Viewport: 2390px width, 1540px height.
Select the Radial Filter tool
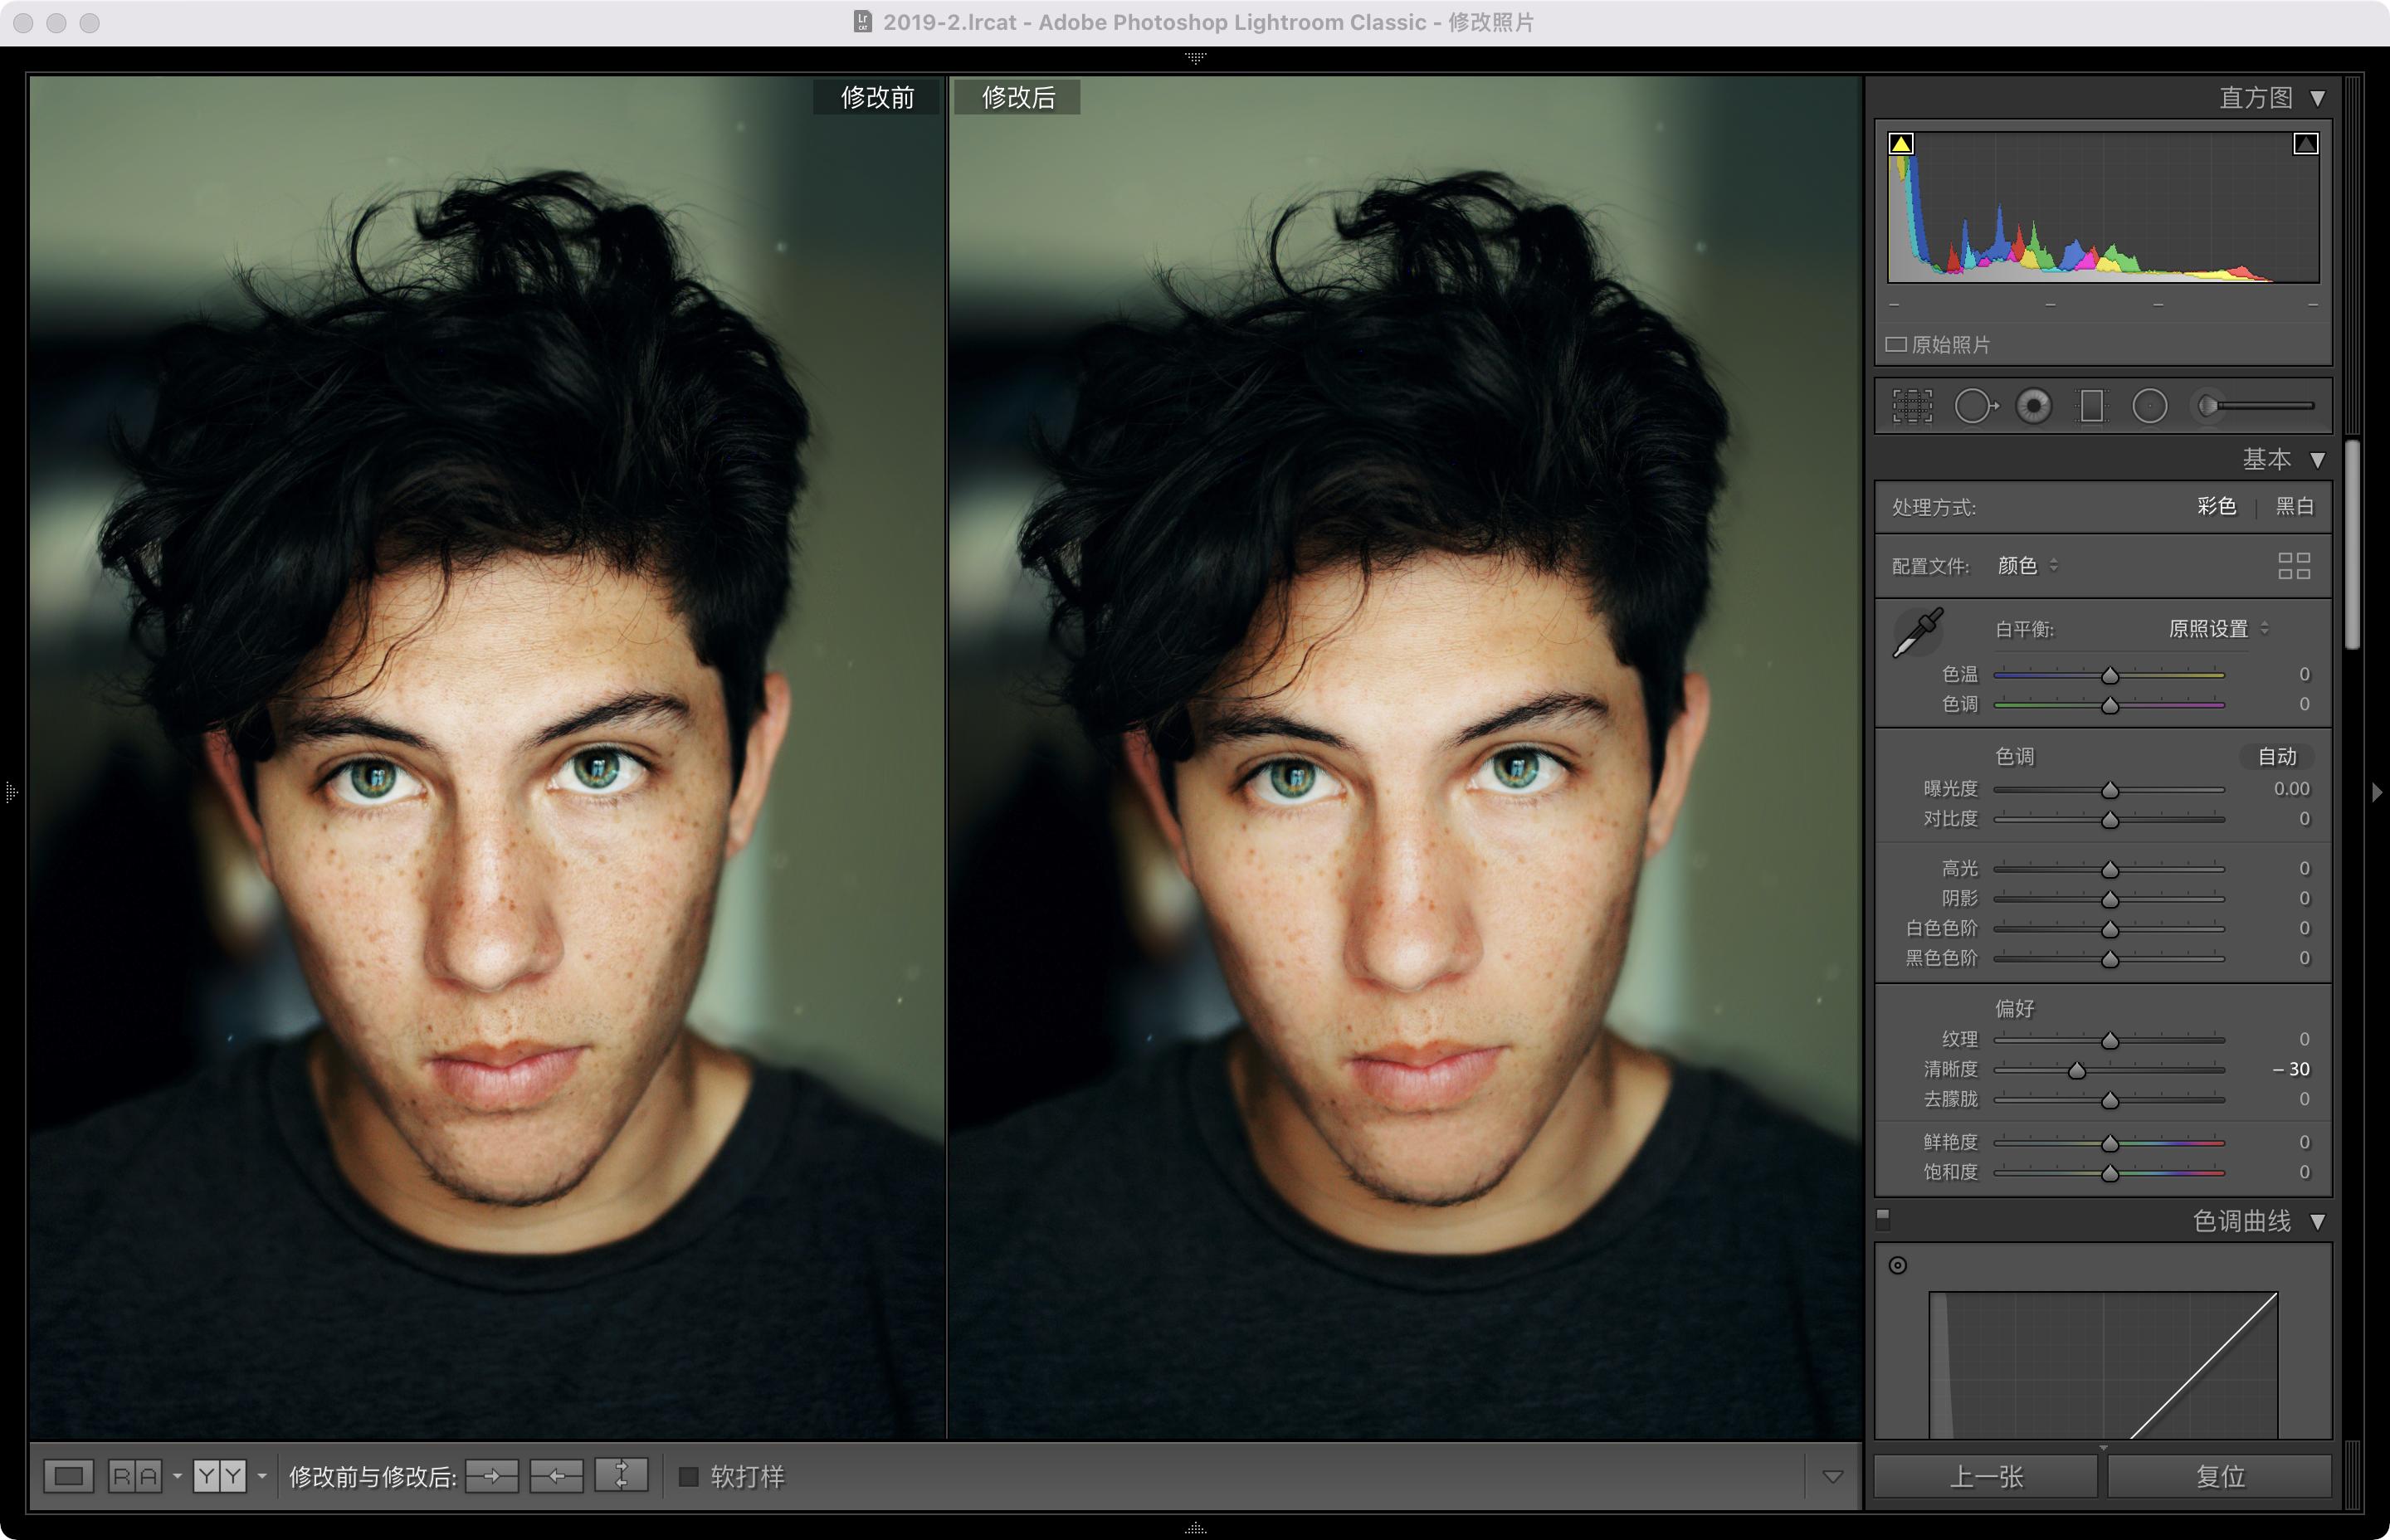click(2149, 406)
